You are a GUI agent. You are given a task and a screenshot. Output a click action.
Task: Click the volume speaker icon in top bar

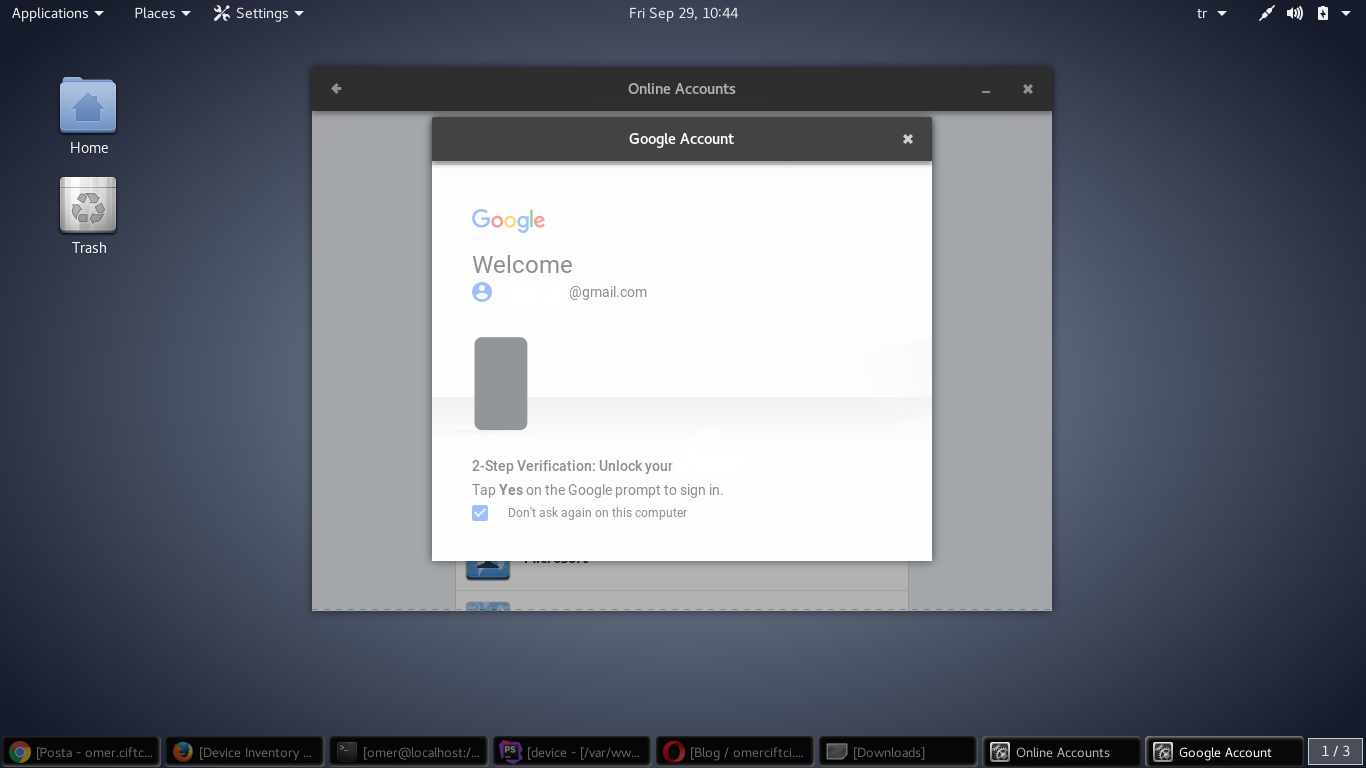click(x=1295, y=13)
